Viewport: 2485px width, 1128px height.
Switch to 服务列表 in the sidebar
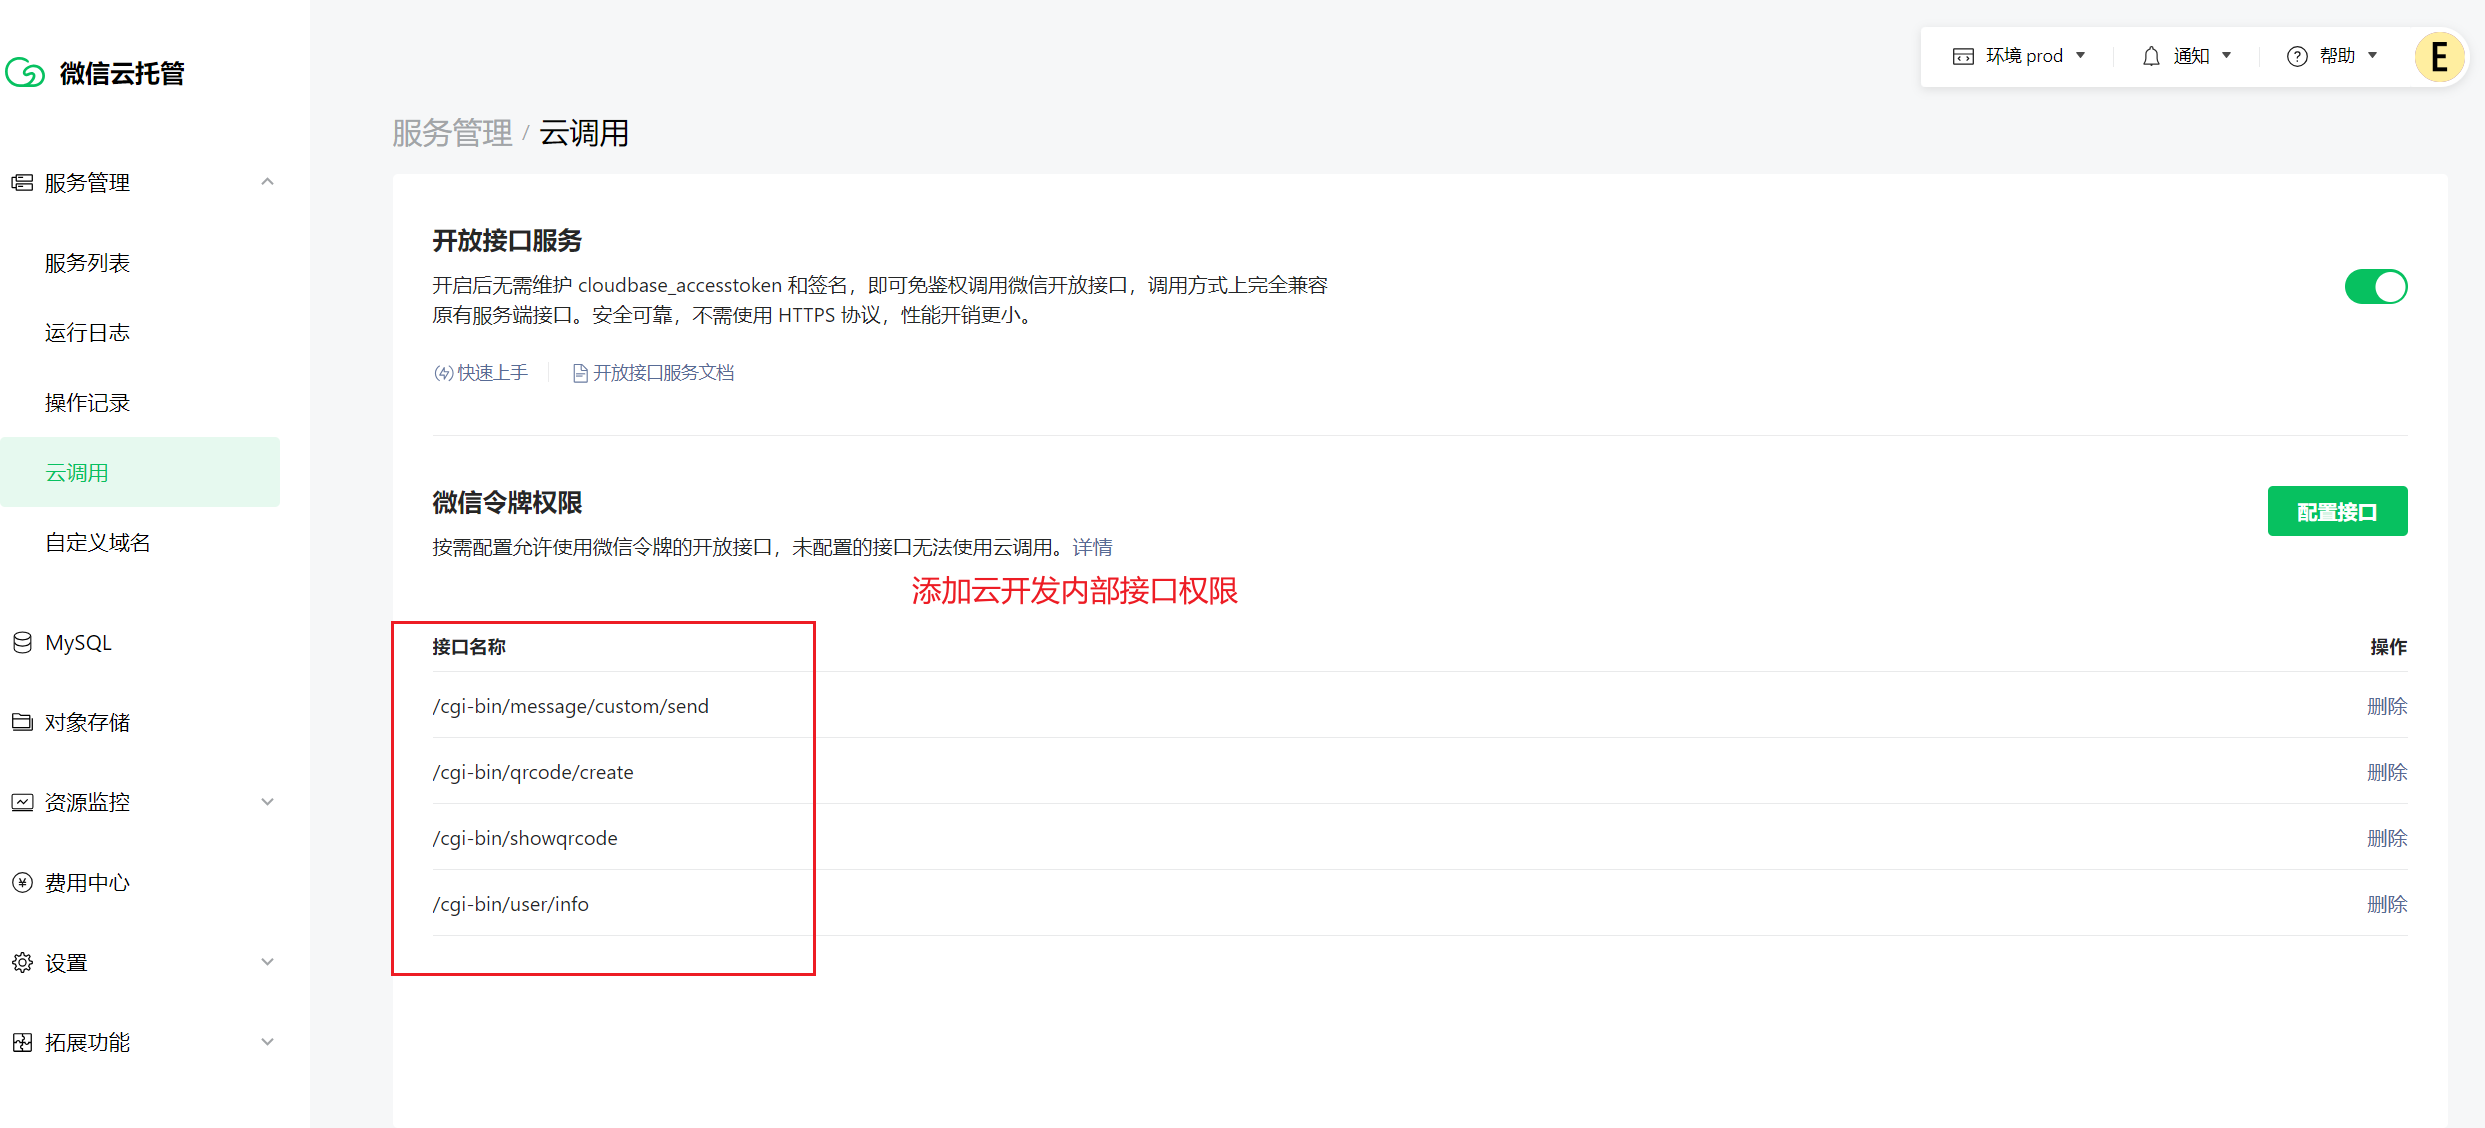coord(87,262)
